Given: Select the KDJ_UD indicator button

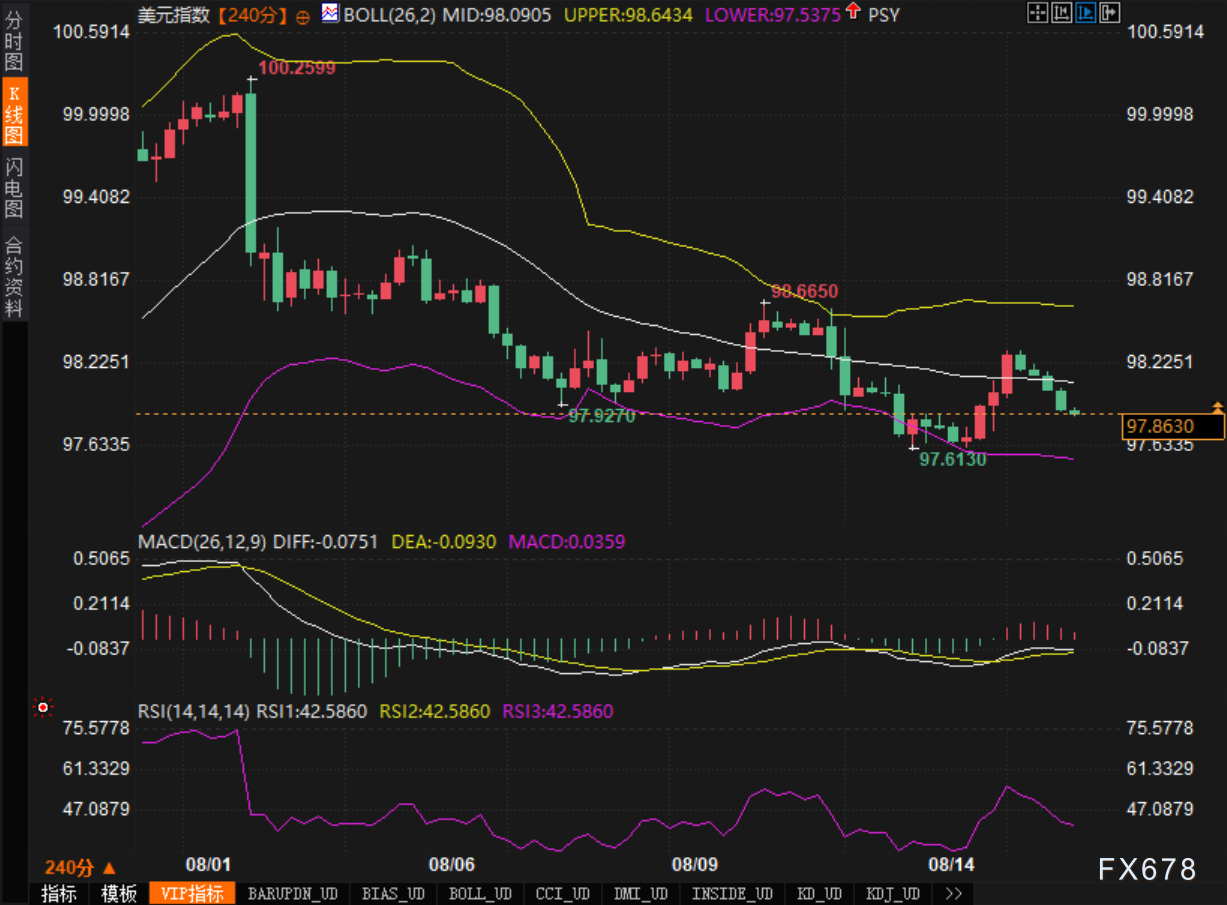Looking at the screenshot, I should click(x=893, y=893).
